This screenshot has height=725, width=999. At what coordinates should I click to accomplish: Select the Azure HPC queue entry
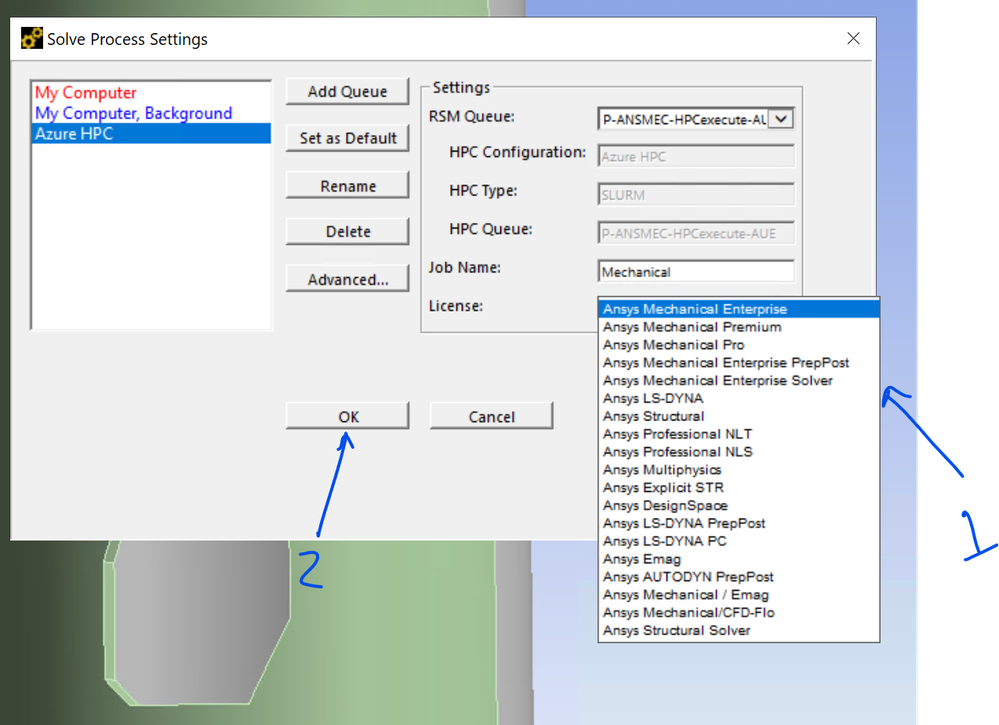coord(151,134)
